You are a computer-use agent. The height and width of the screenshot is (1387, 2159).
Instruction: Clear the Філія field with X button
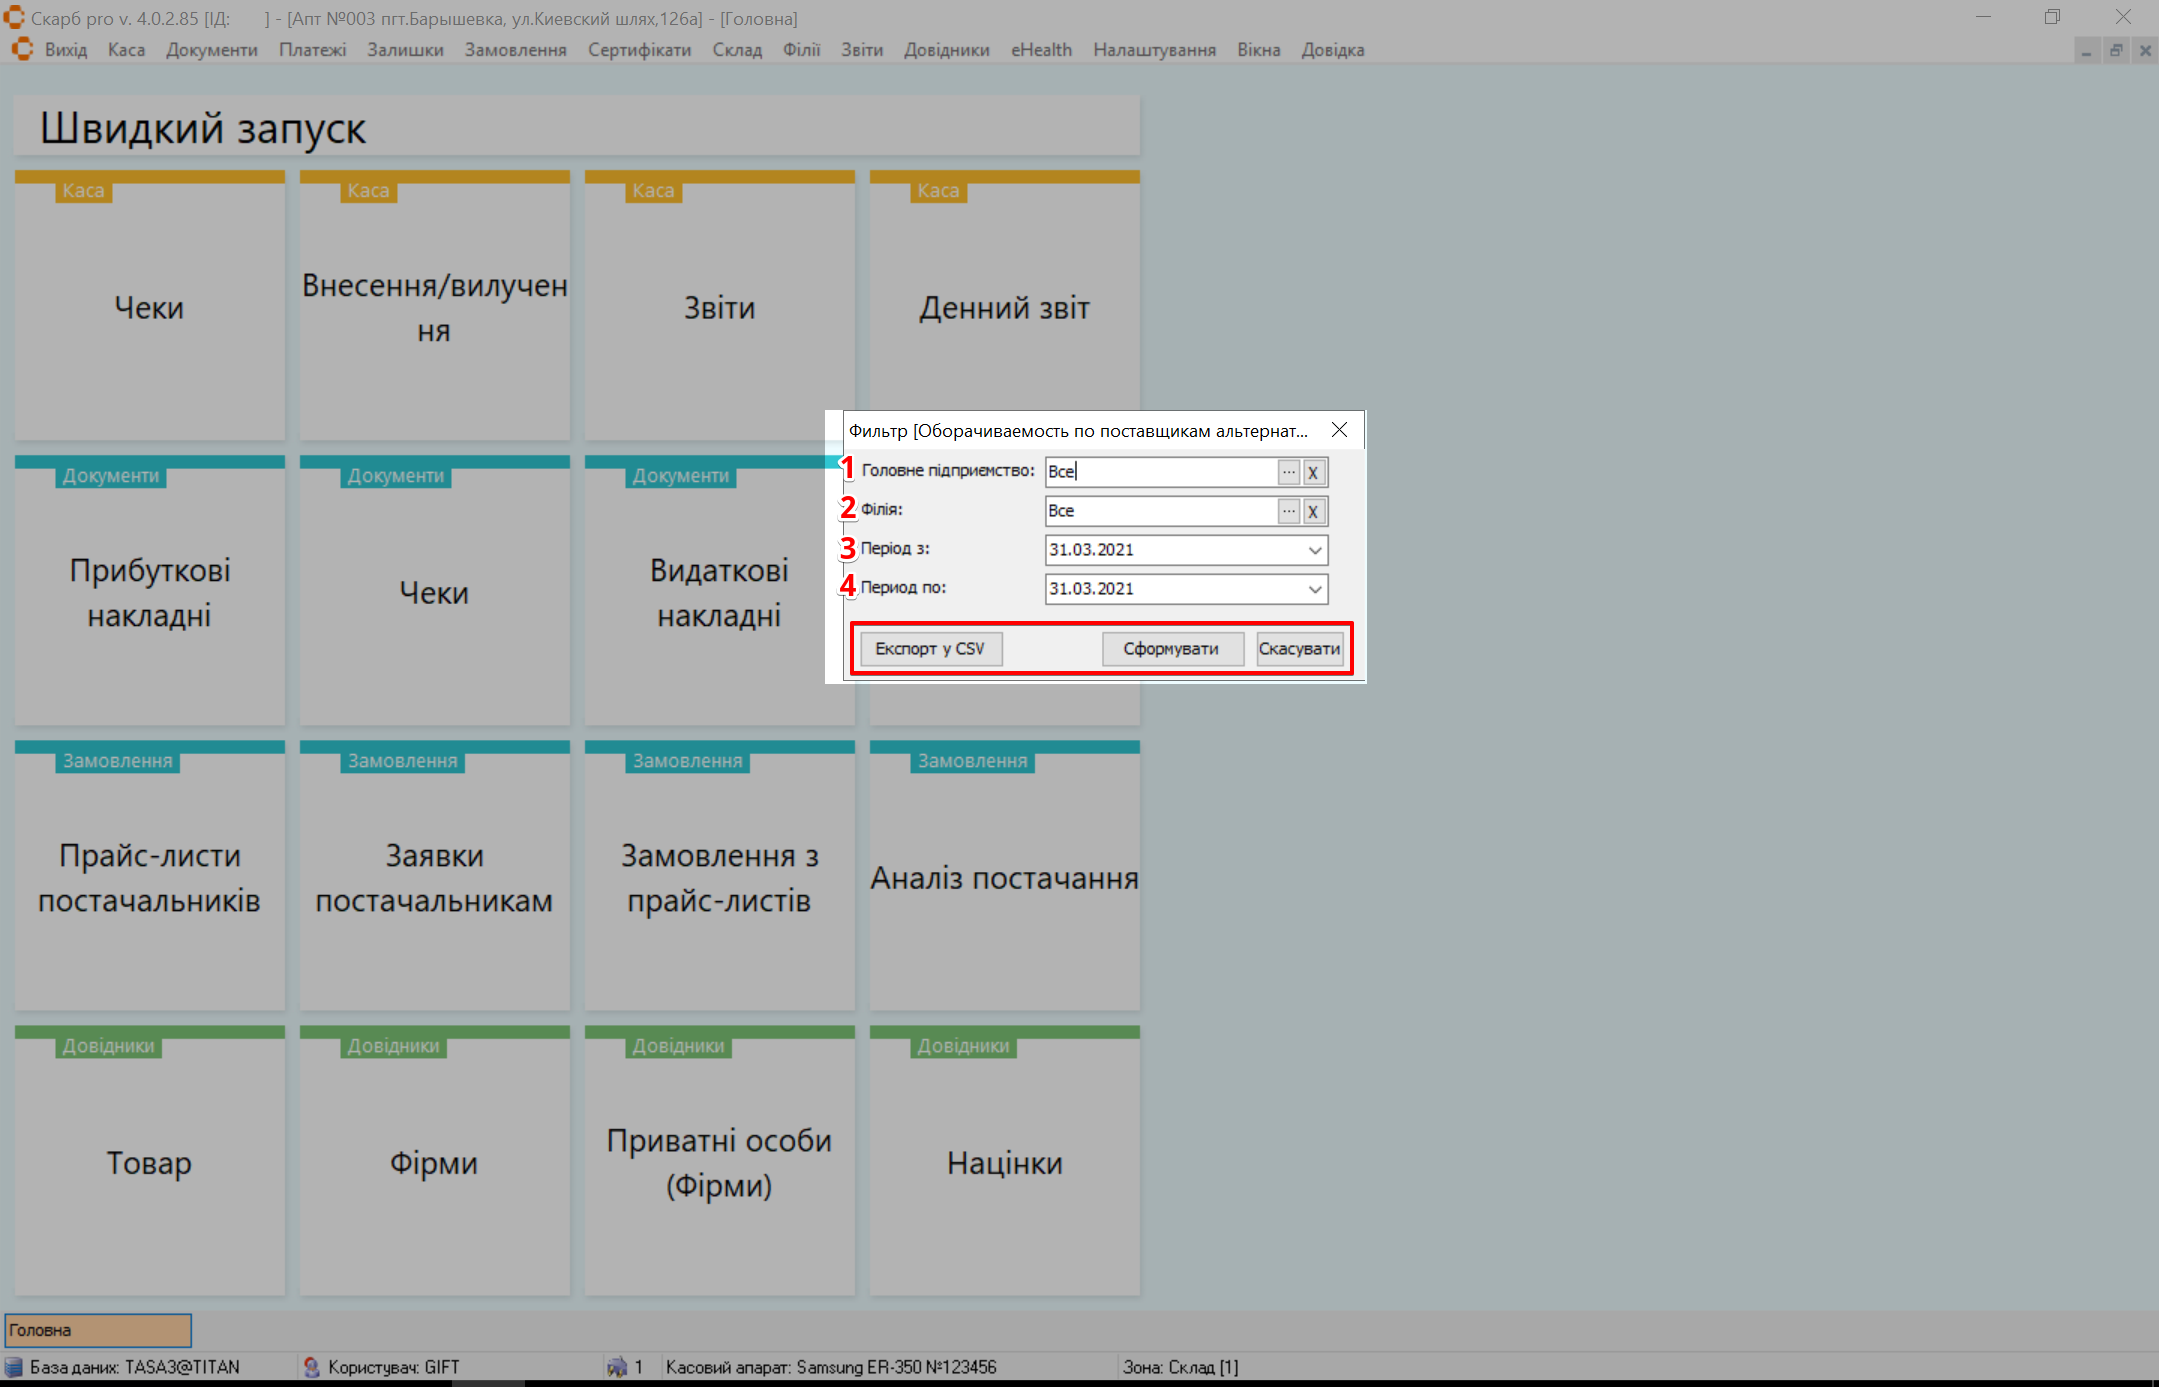1313,511
